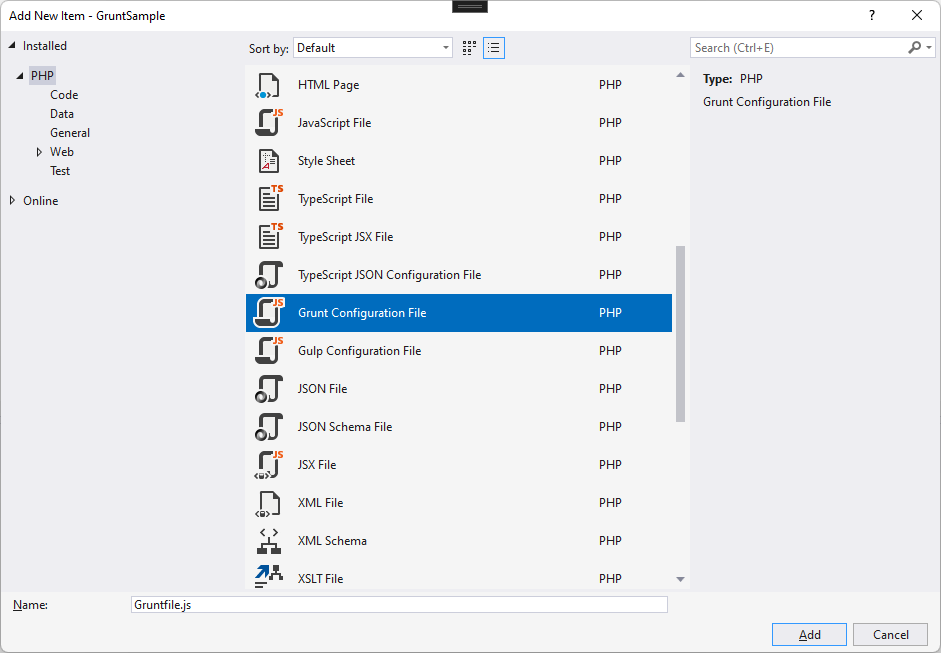Viewport: 941px width, 653px height.
Task: Select the XML Schema item text
Action: pos(332,541)
